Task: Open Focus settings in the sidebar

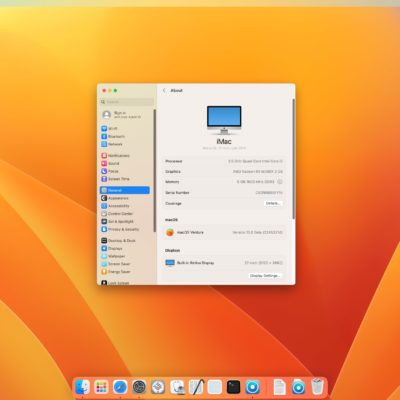Action: [125, 171]
